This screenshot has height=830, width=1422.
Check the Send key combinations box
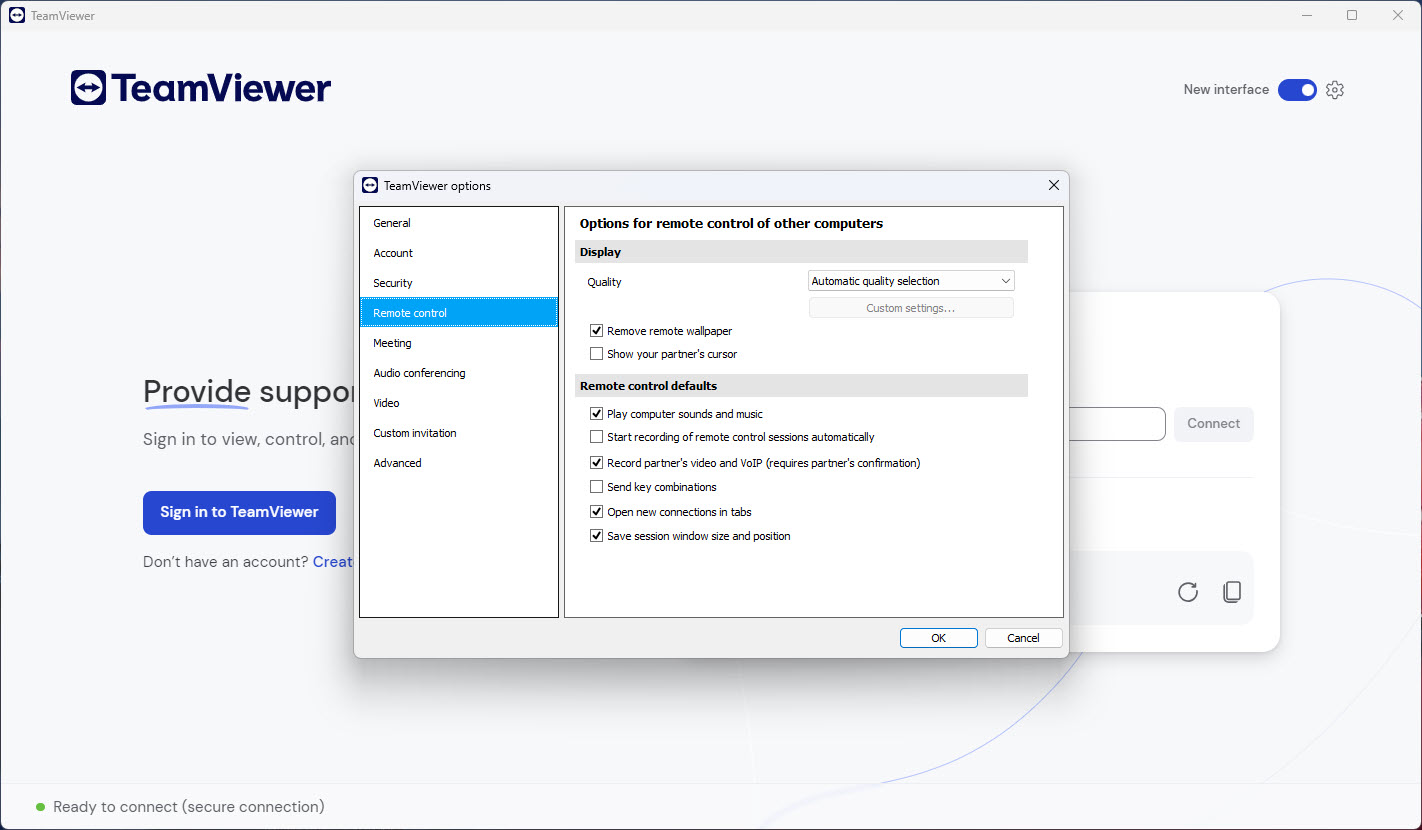tap(597, 487)
